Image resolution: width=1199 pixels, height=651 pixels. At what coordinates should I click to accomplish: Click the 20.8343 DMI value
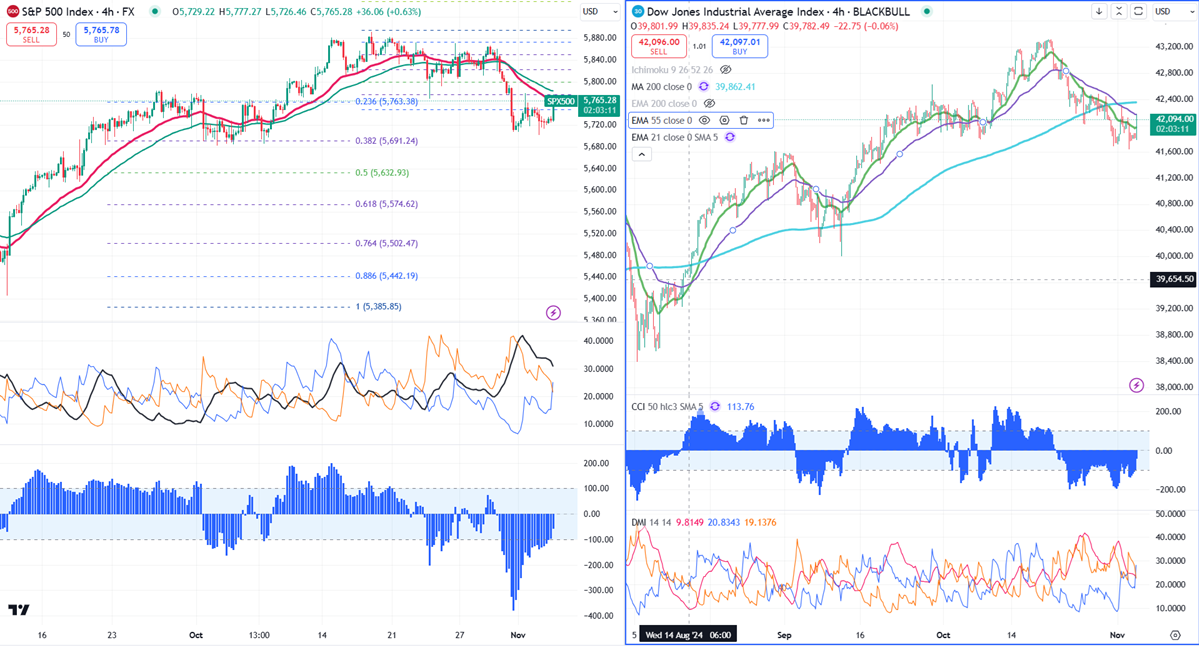pyautogui.click(x=723, y=522)
